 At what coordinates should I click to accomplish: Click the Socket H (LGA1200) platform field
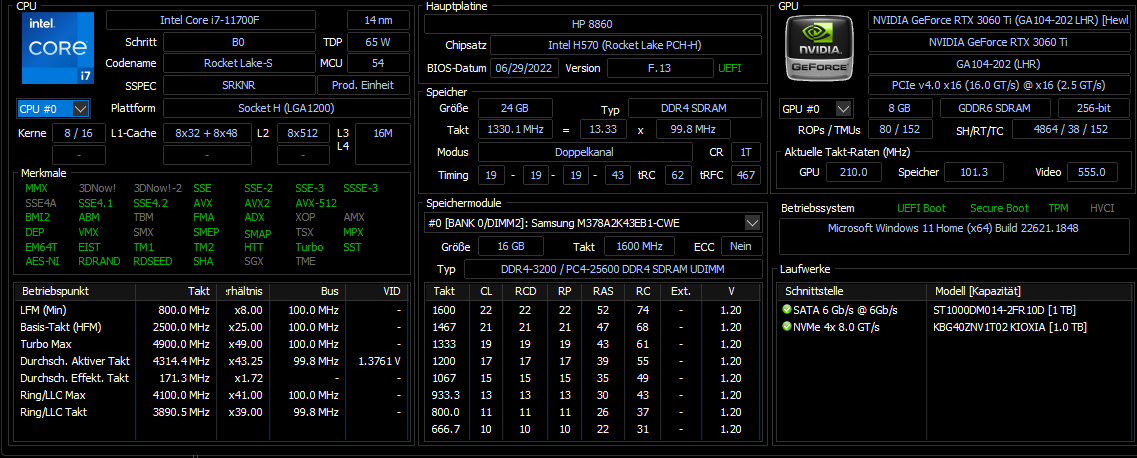coord(286,109)
